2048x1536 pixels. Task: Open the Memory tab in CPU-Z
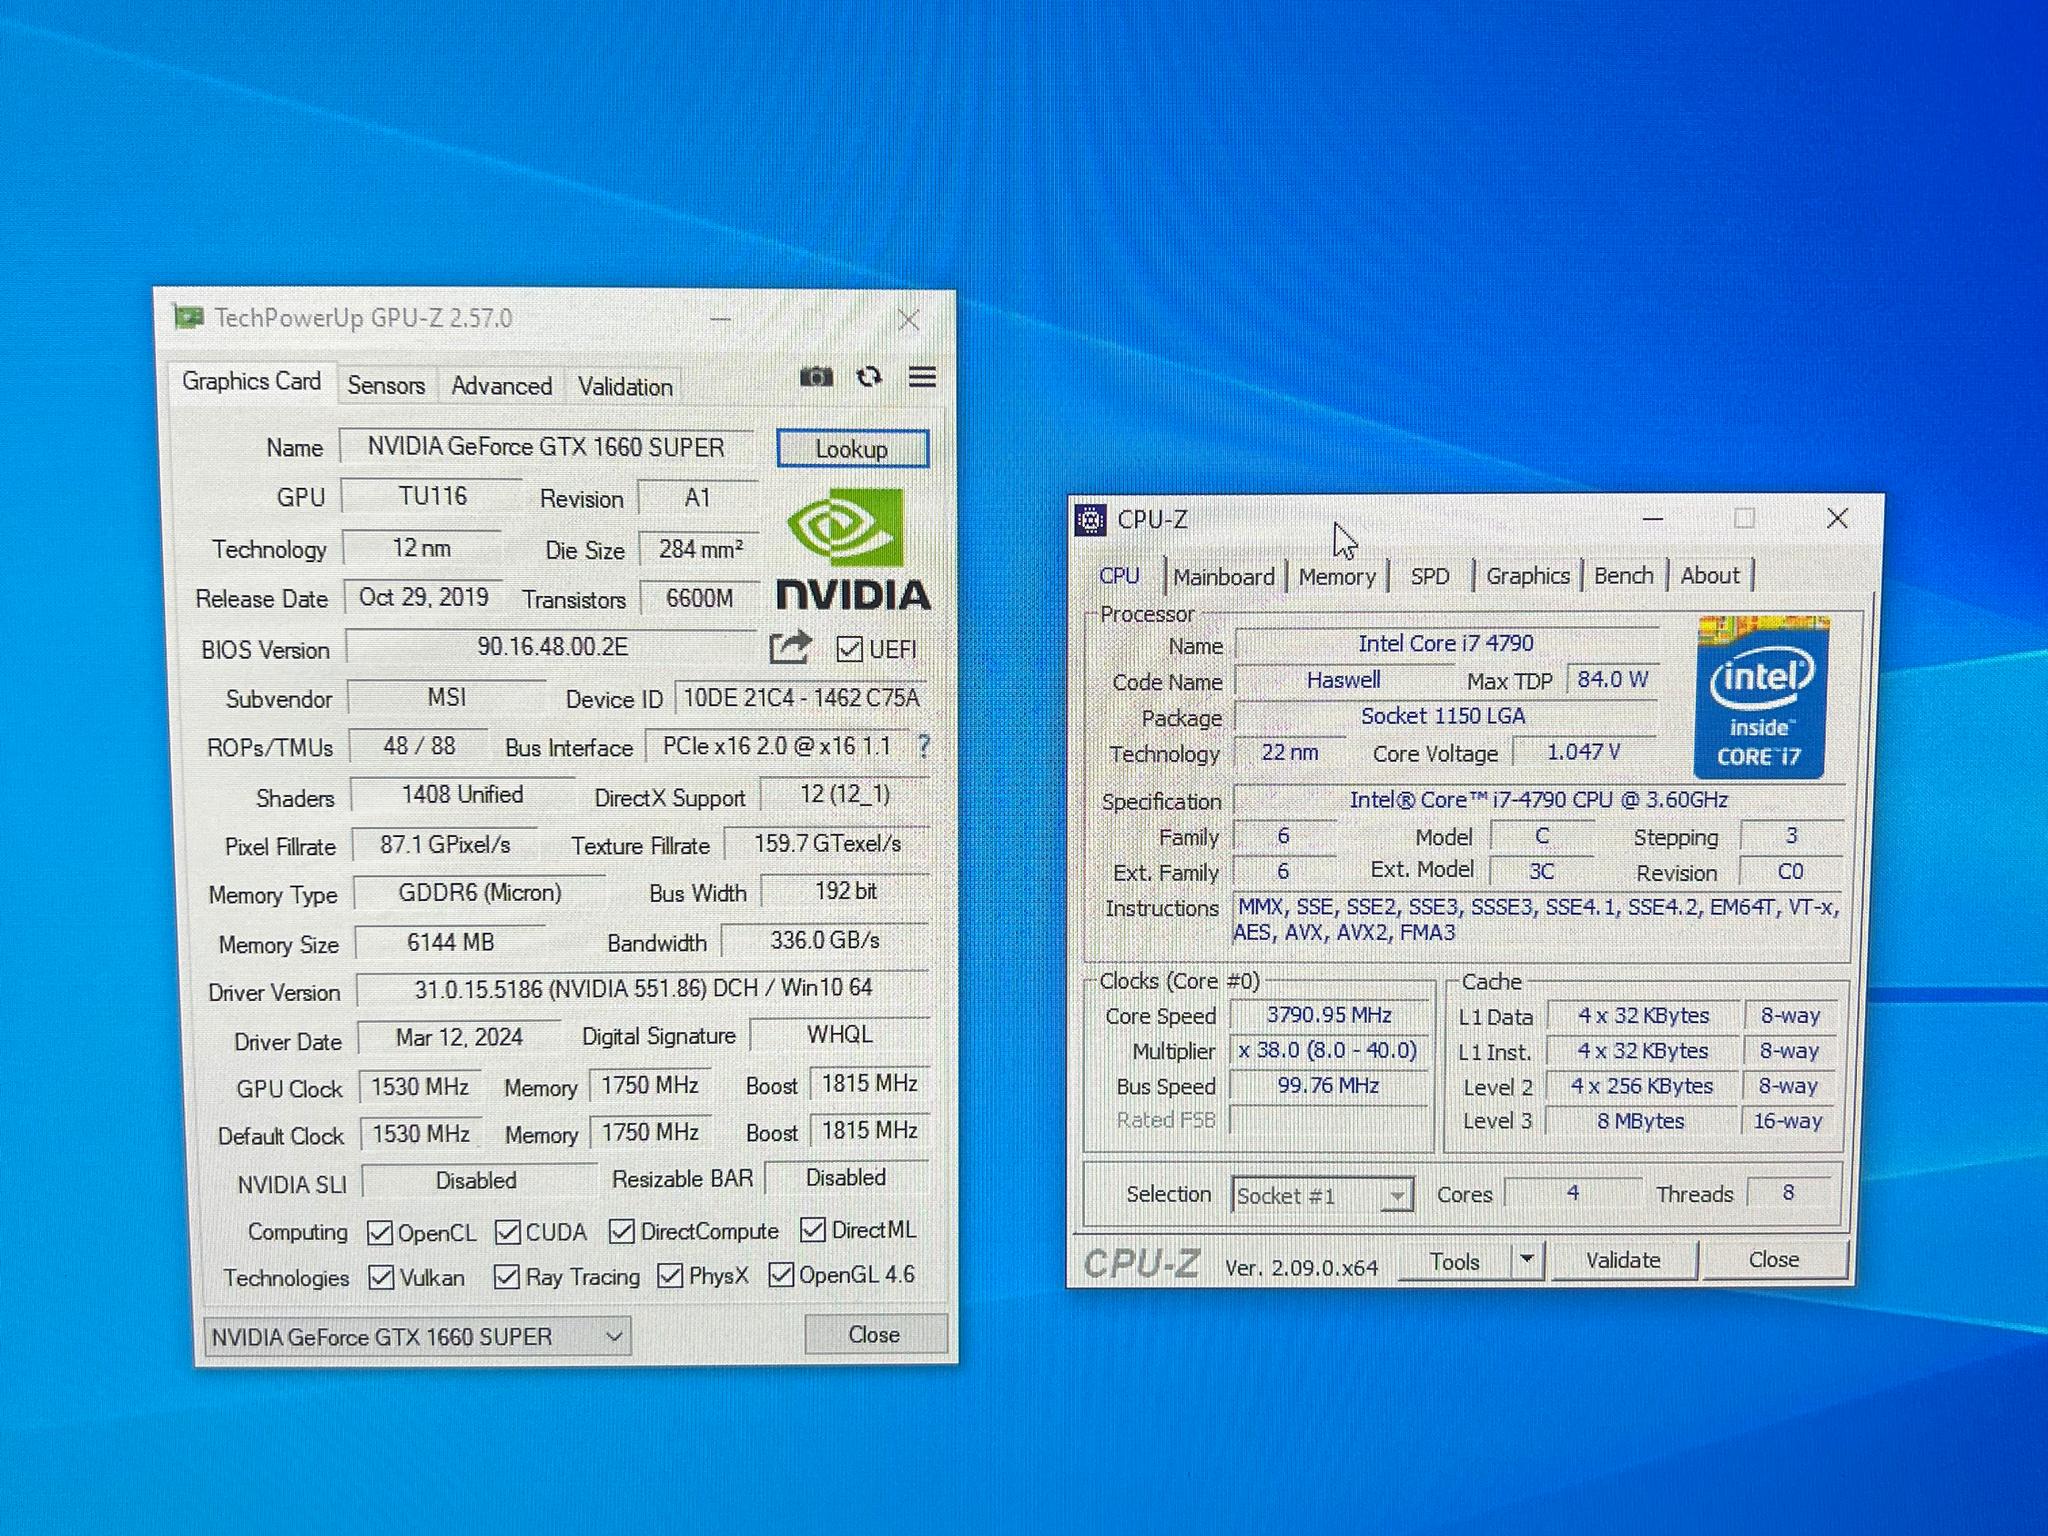click(x=1337, y=576)
